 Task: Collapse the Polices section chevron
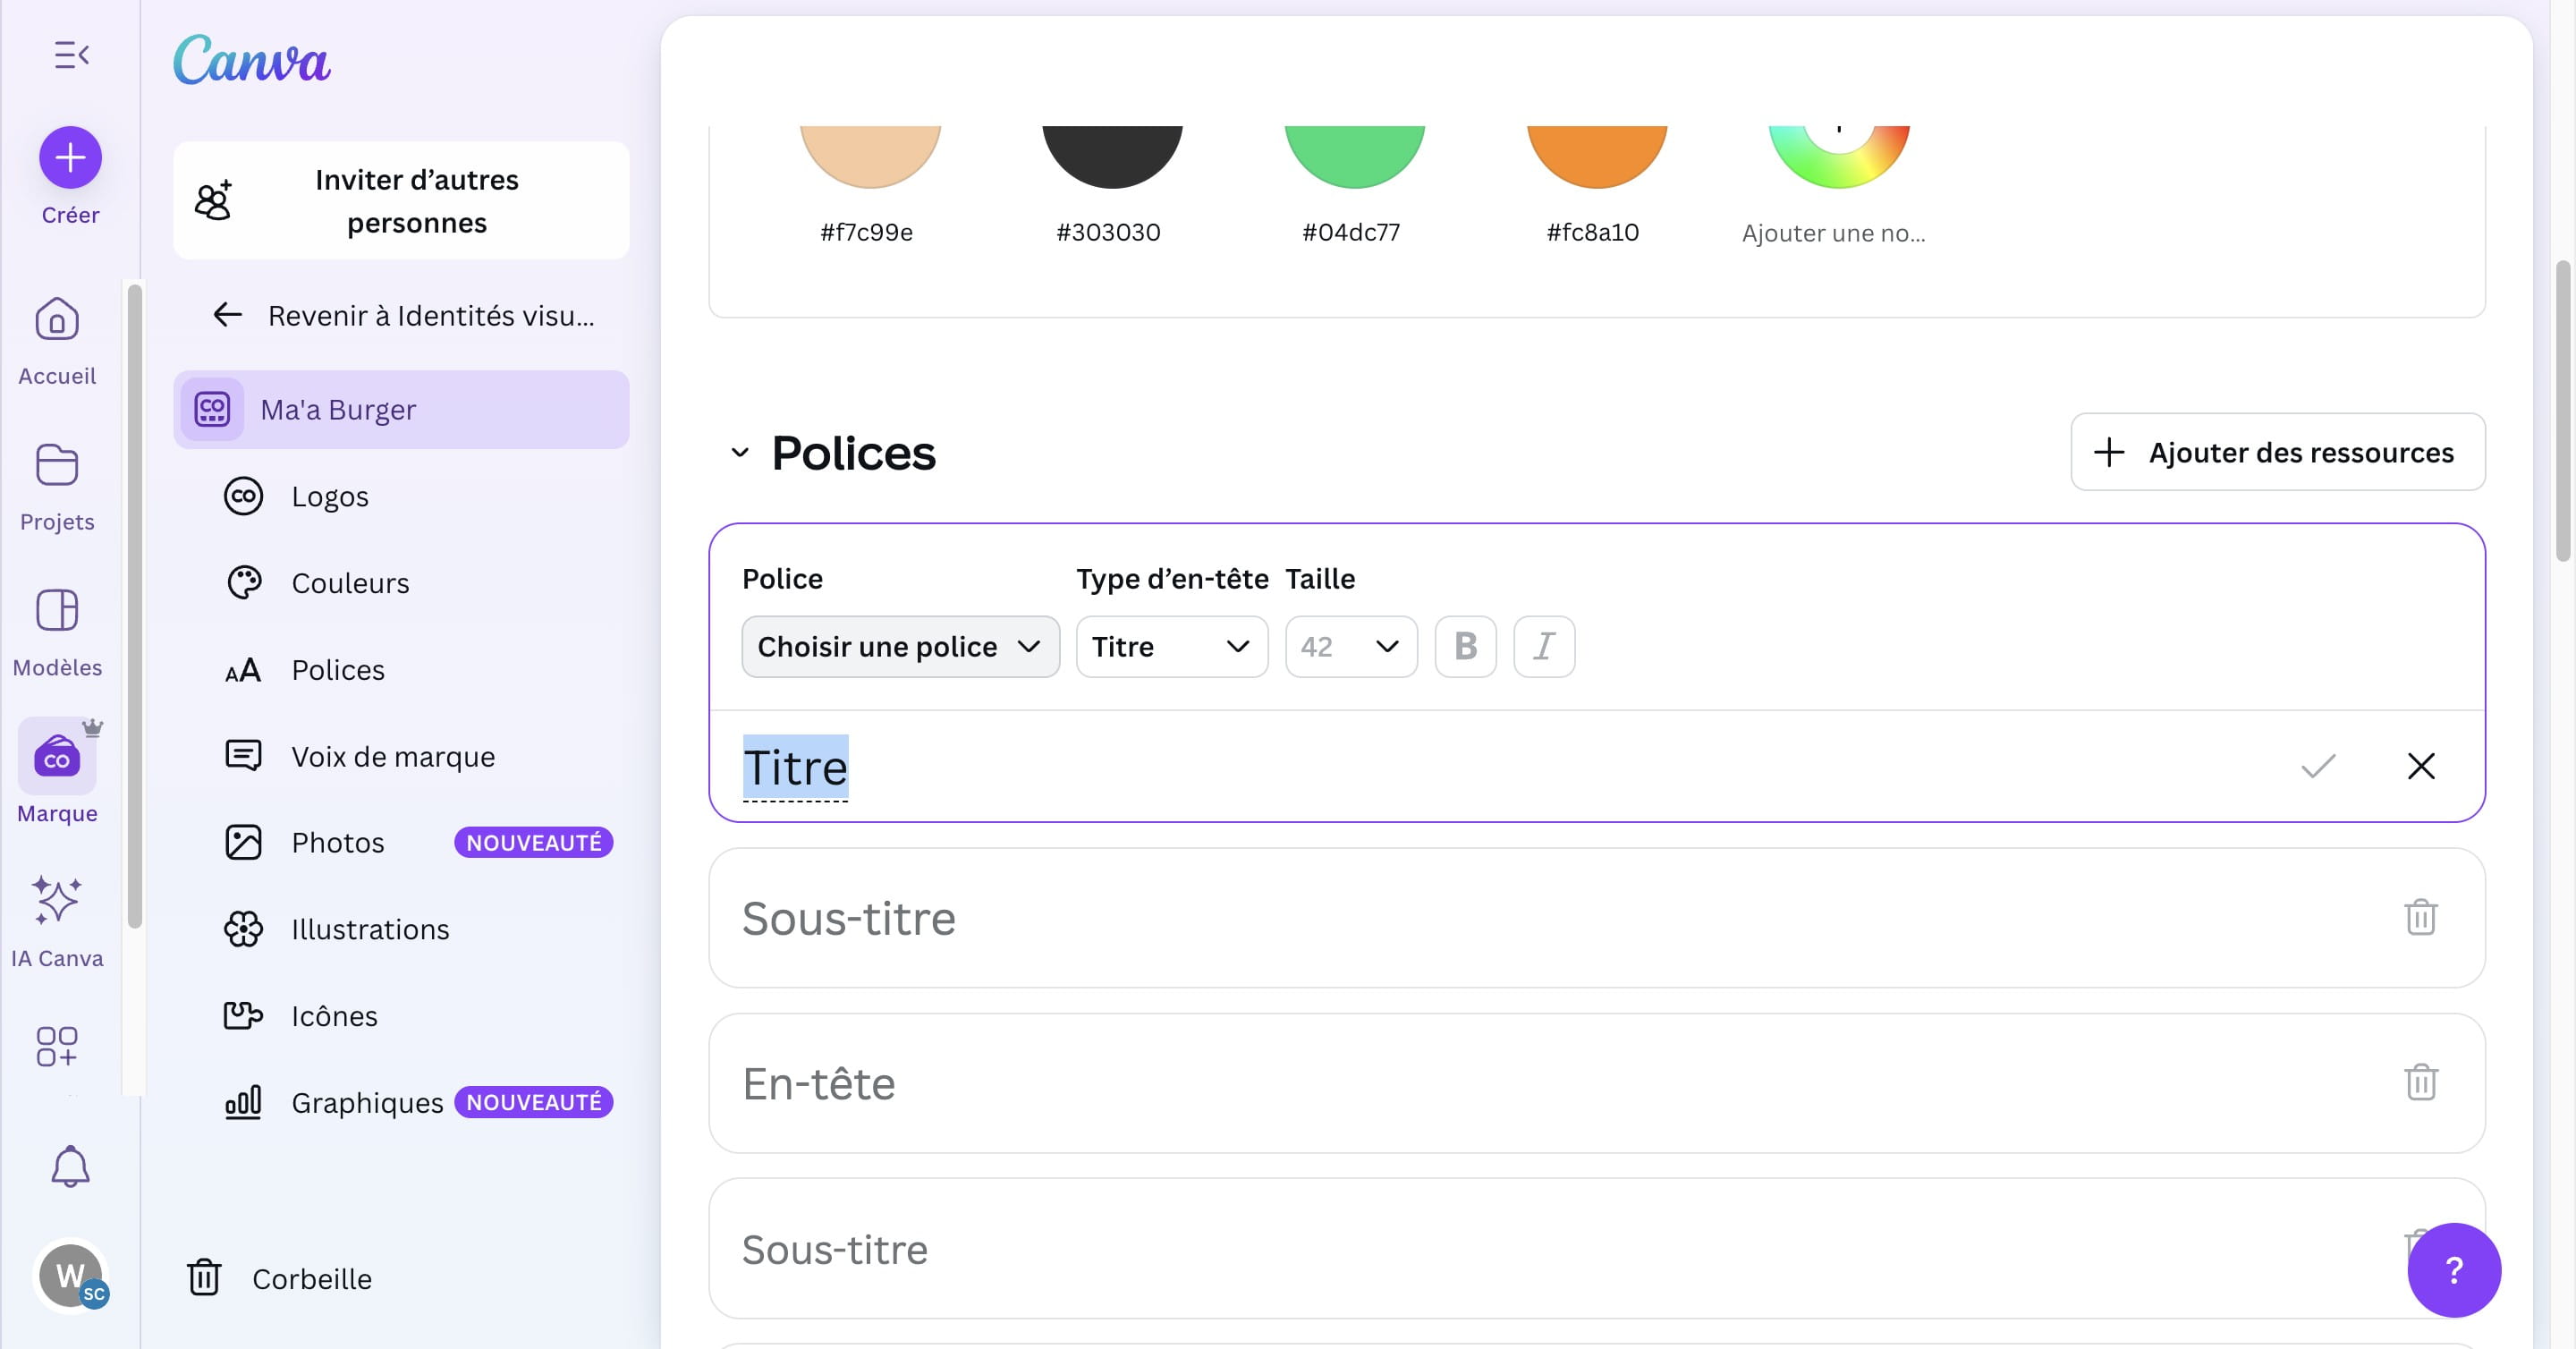click(740, 453)
